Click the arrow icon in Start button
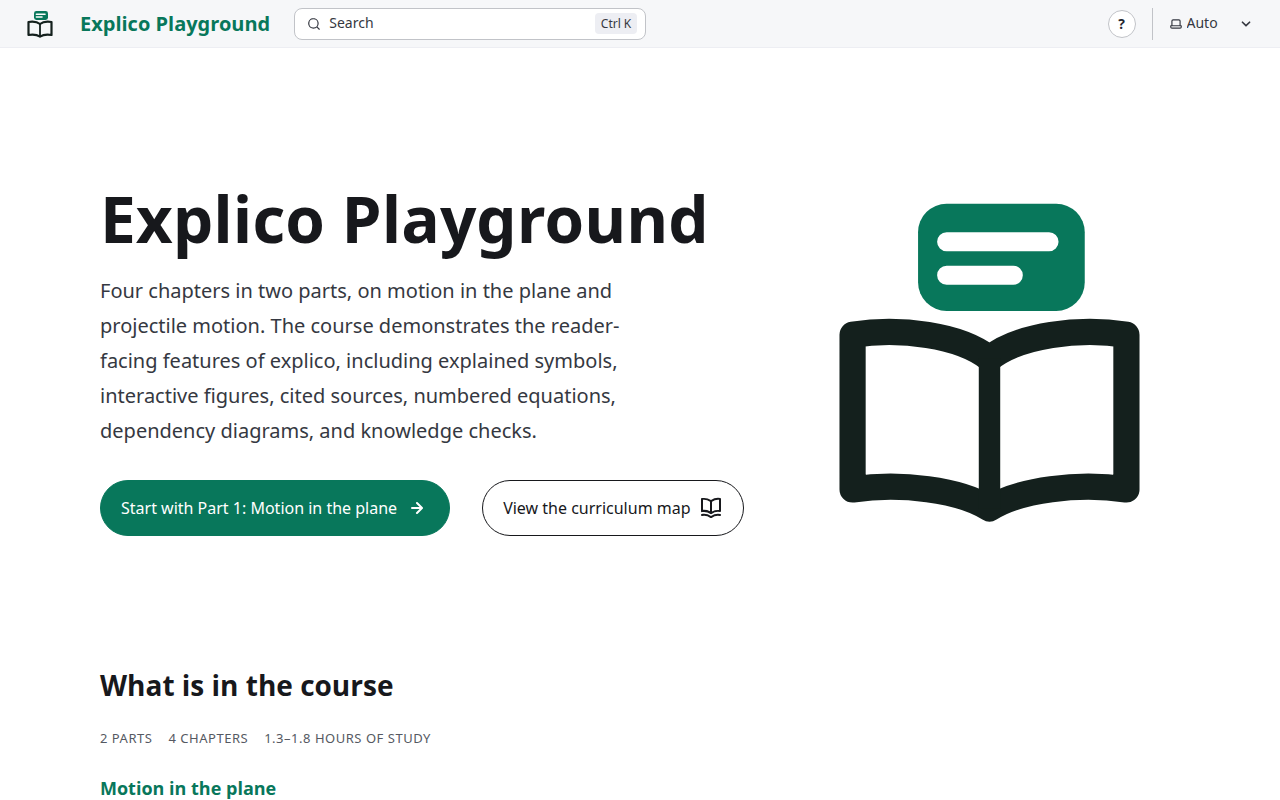This screenshot has width=1280, height=800. tap(418, 508)
